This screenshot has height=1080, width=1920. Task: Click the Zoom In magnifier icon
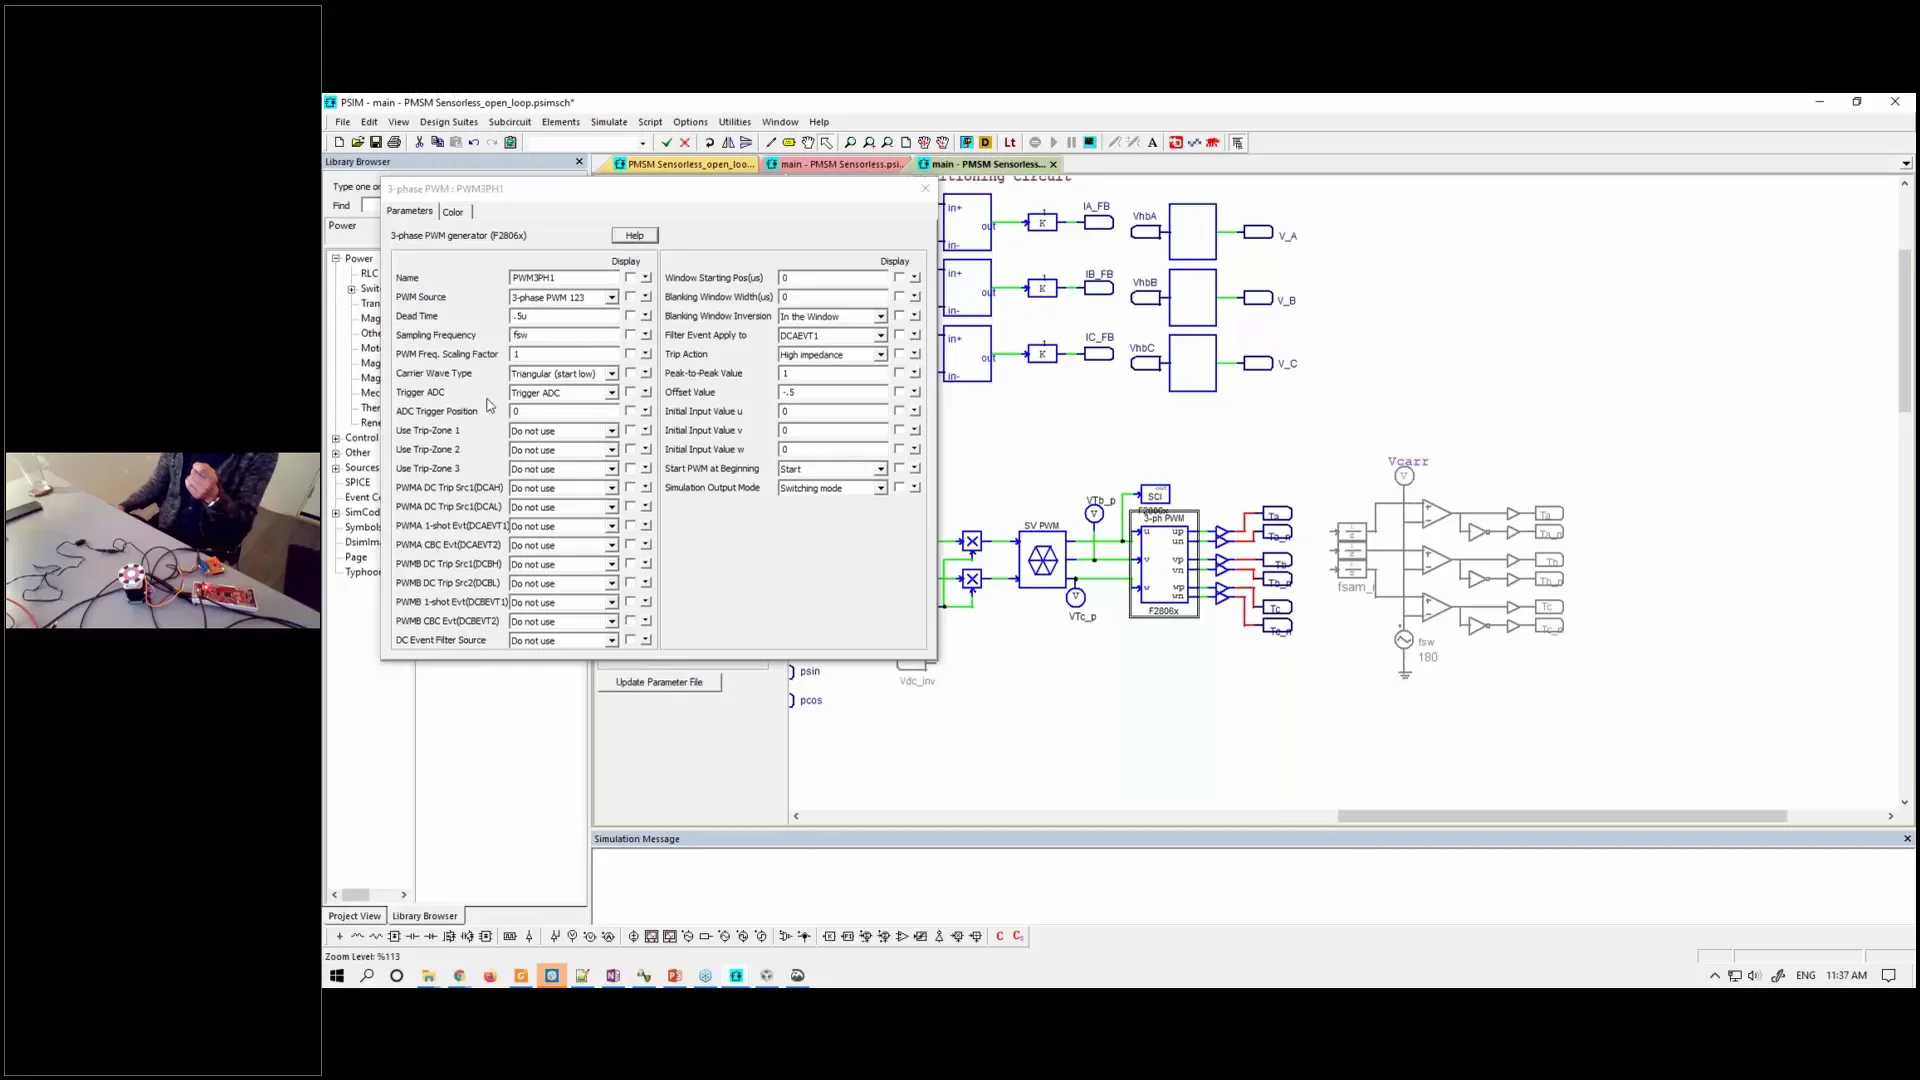(x=868, y=143)
